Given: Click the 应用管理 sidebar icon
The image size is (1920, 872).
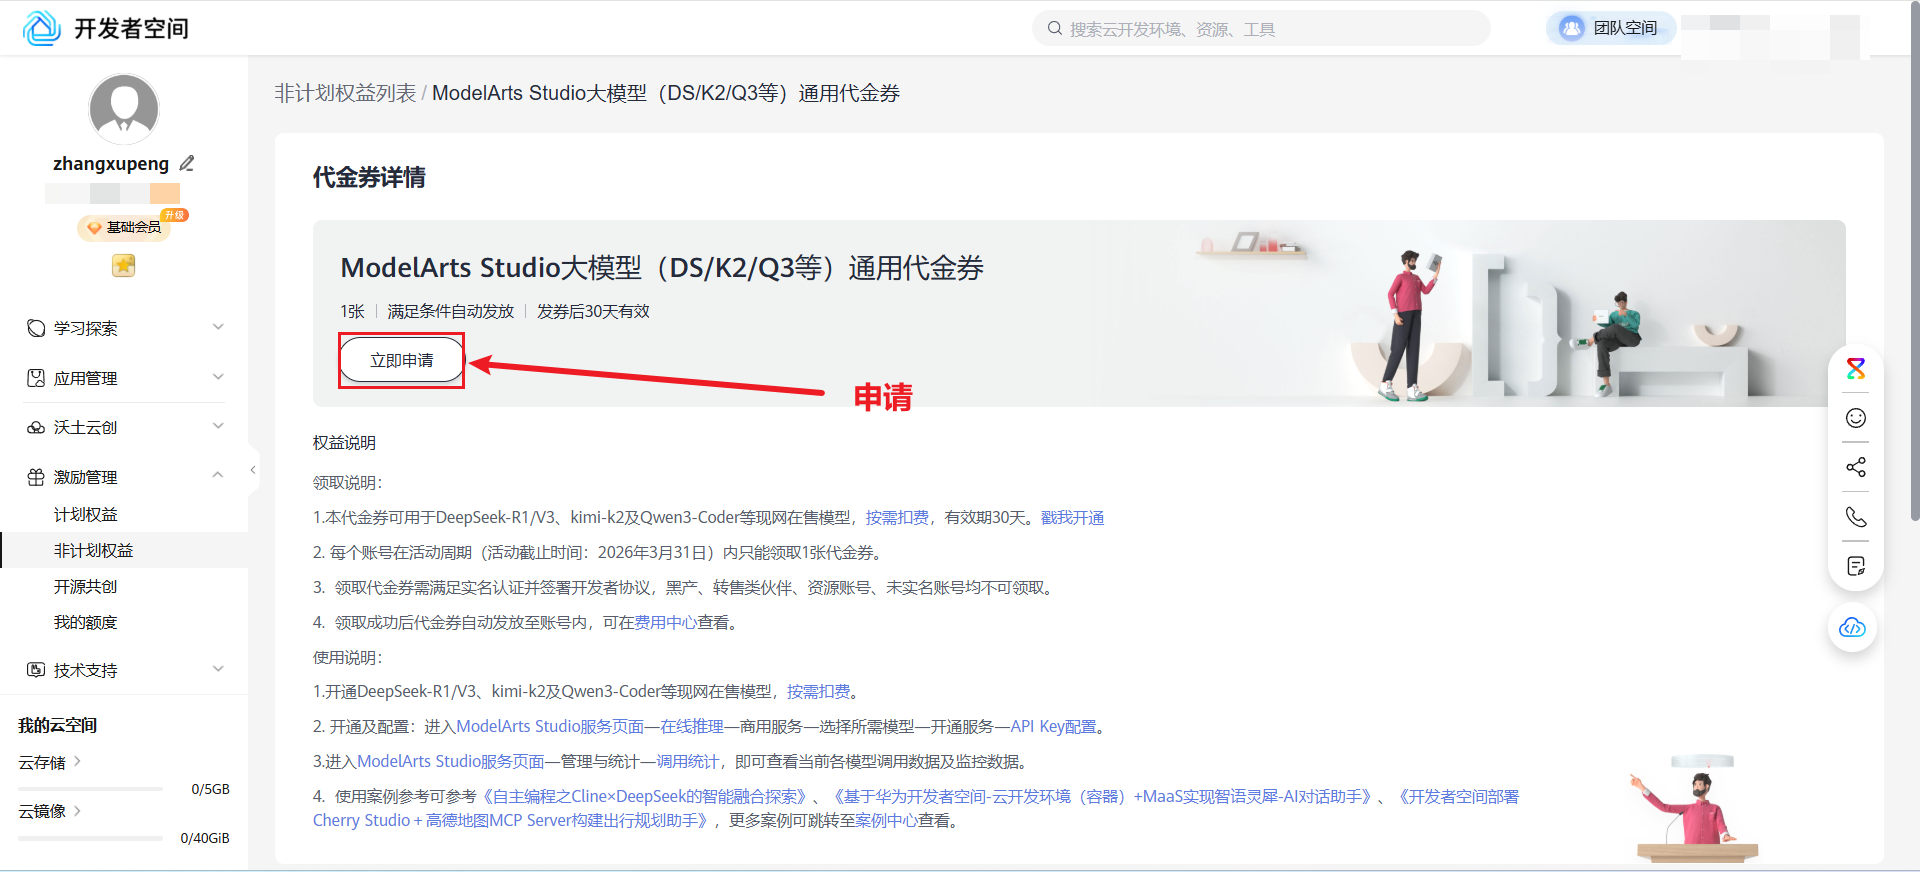Looking at the screenshot, I should point(36,378).
